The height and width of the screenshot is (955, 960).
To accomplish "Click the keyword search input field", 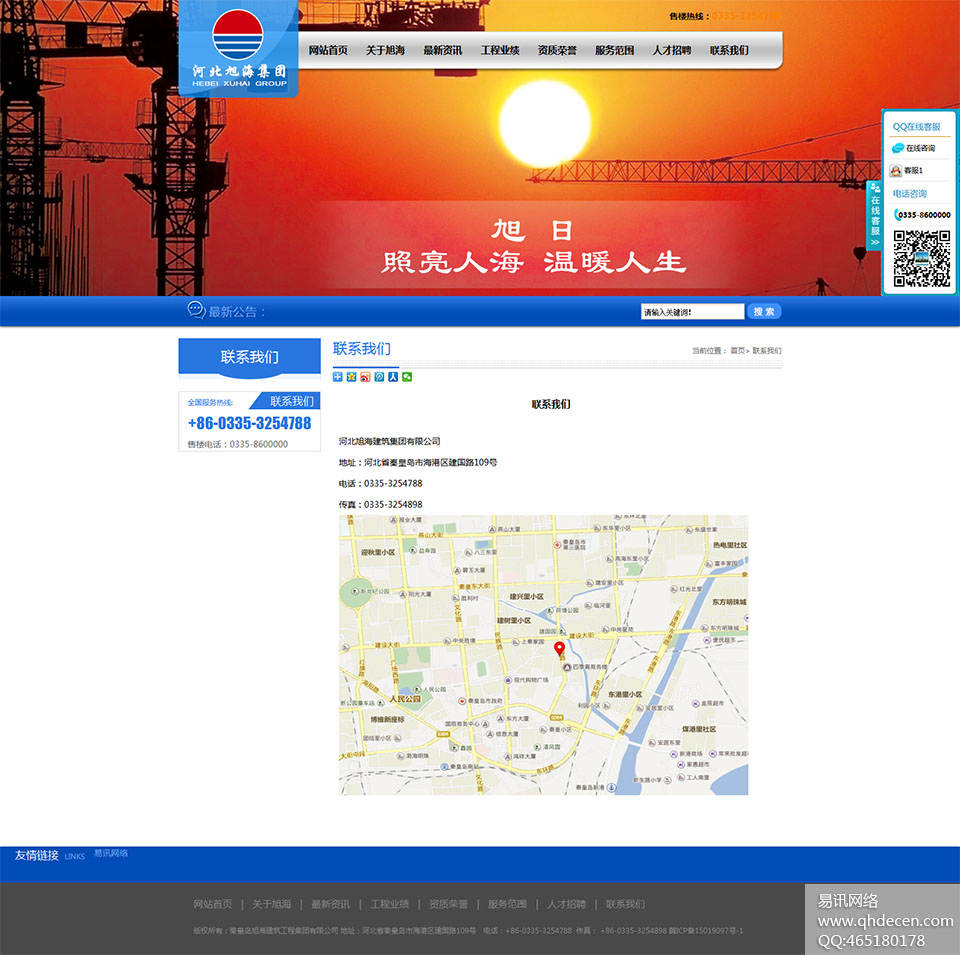I will pos(692,312).
